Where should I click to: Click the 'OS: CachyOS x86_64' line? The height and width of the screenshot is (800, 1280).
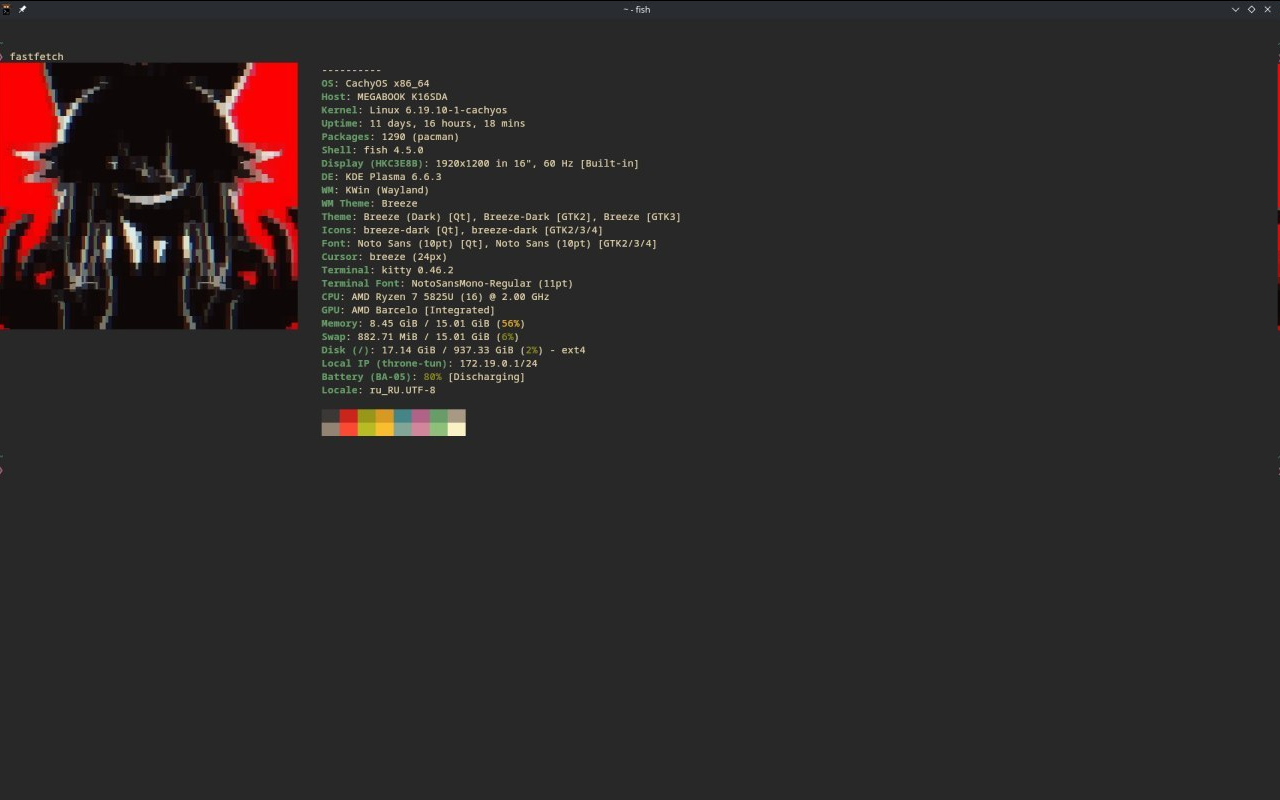(x=375, y=84)
